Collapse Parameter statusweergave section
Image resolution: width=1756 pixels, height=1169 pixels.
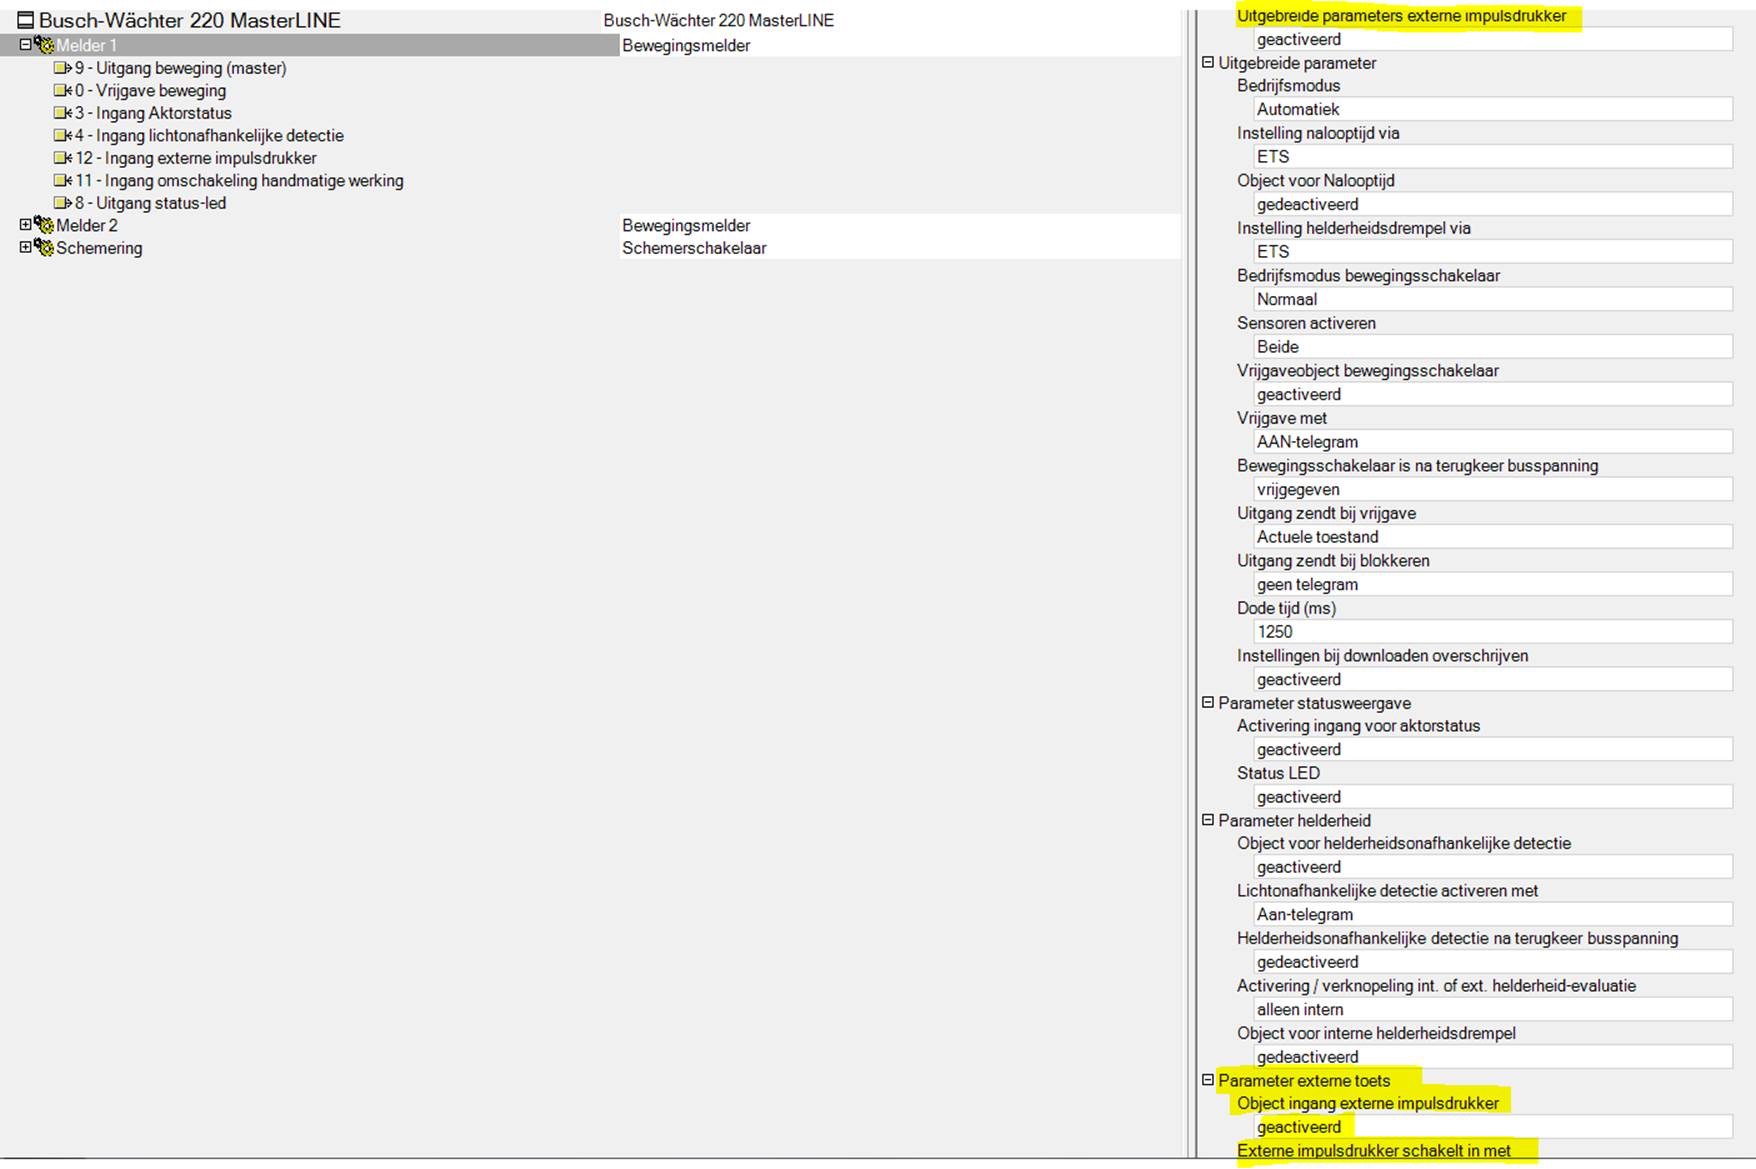(x=1208, y=703)
